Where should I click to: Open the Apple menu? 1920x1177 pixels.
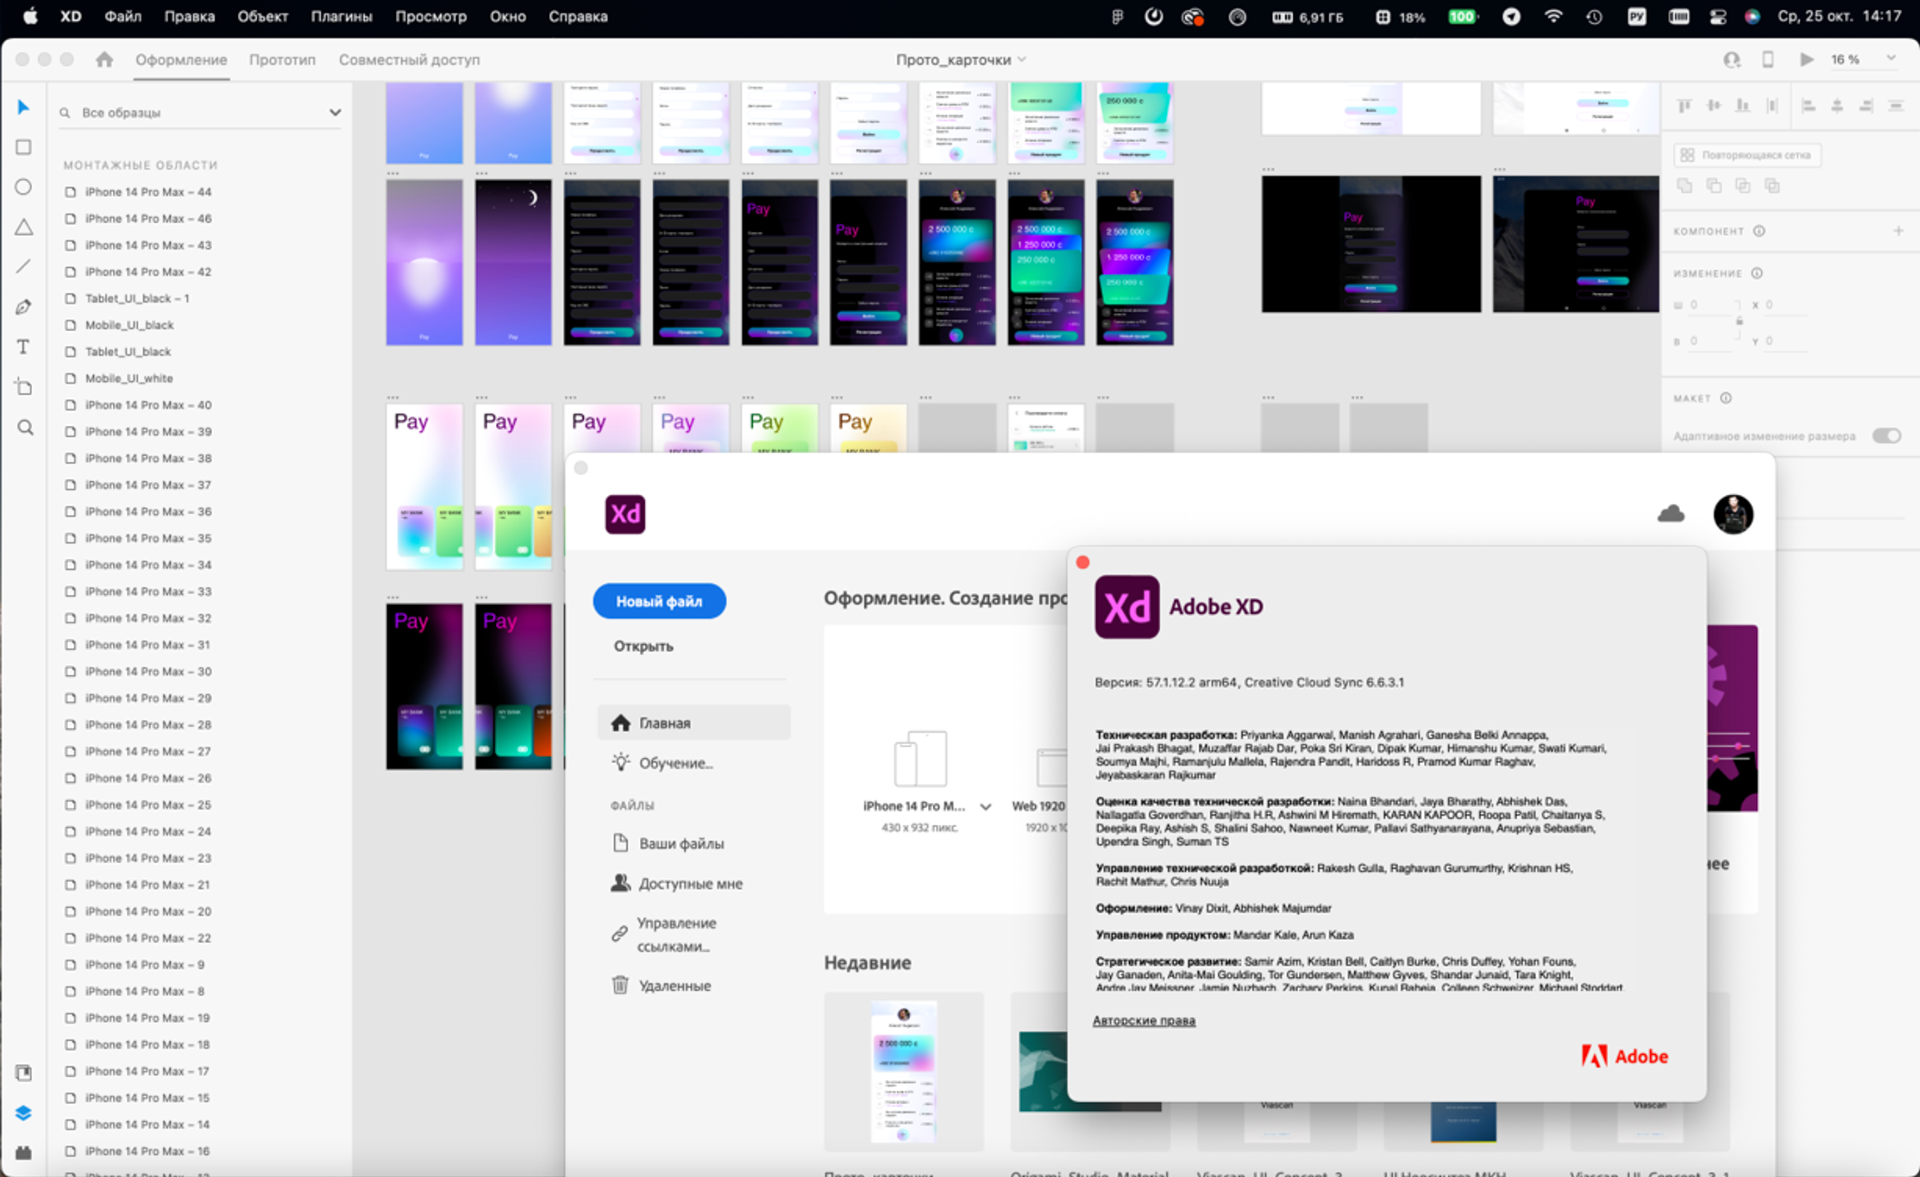30,16
